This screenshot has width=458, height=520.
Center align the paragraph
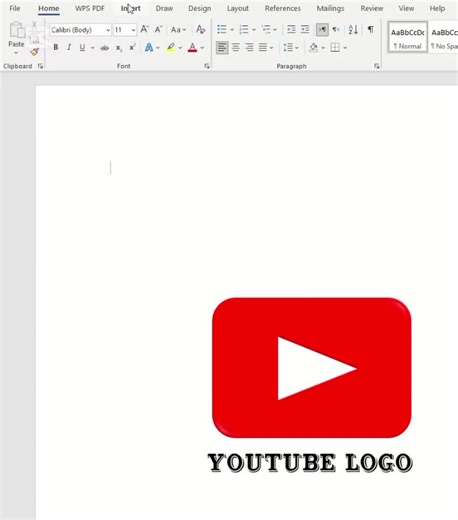236,48
